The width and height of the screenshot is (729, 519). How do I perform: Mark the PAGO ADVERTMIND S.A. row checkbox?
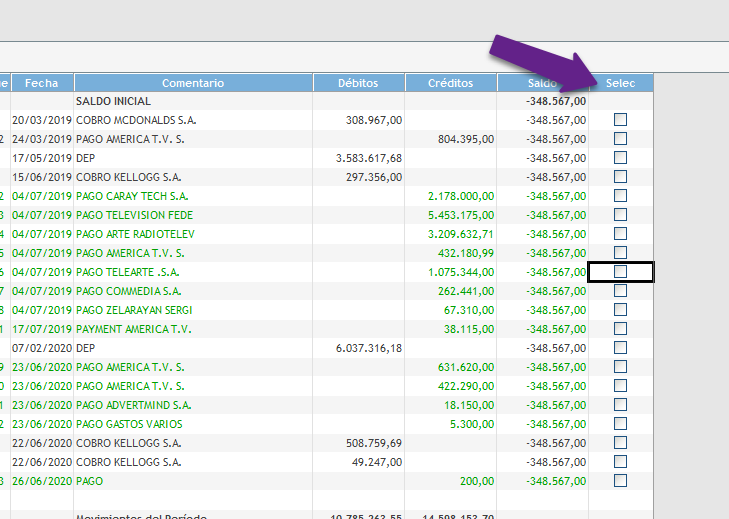click(x=620, y=405)
